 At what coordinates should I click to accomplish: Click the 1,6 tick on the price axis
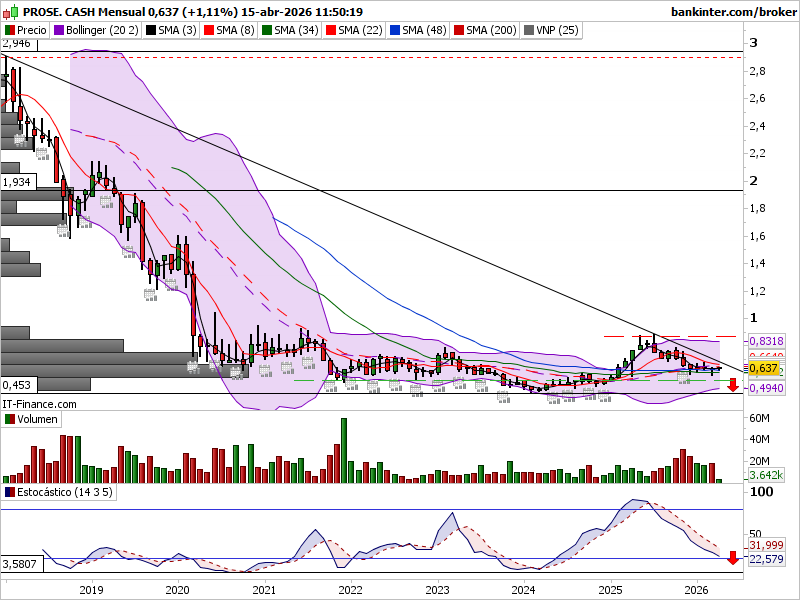pyautogui.click(x=758, y=236)
